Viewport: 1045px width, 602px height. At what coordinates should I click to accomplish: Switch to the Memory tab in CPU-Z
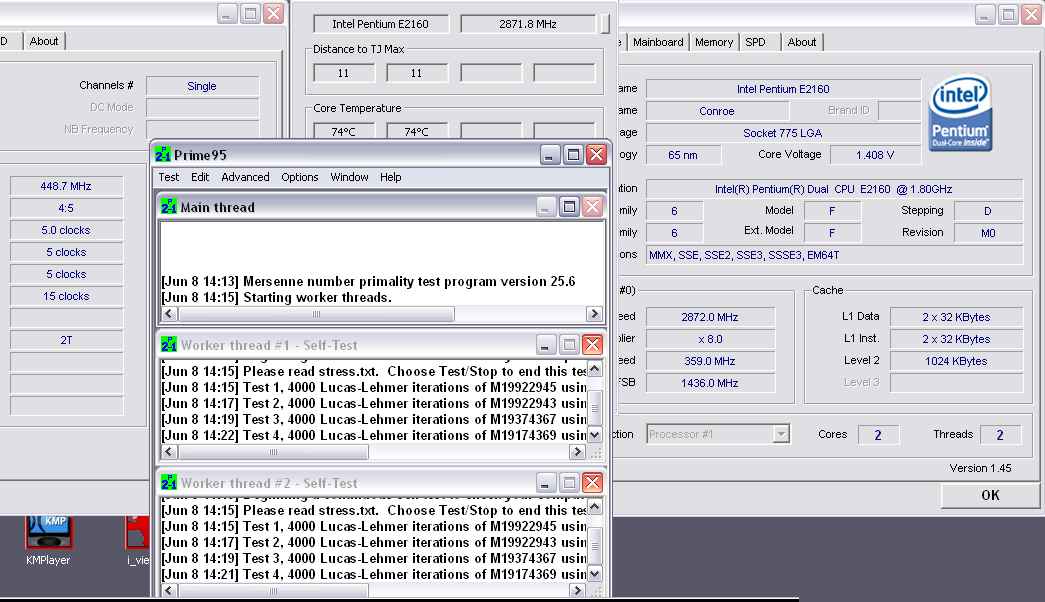pos(714,42)
